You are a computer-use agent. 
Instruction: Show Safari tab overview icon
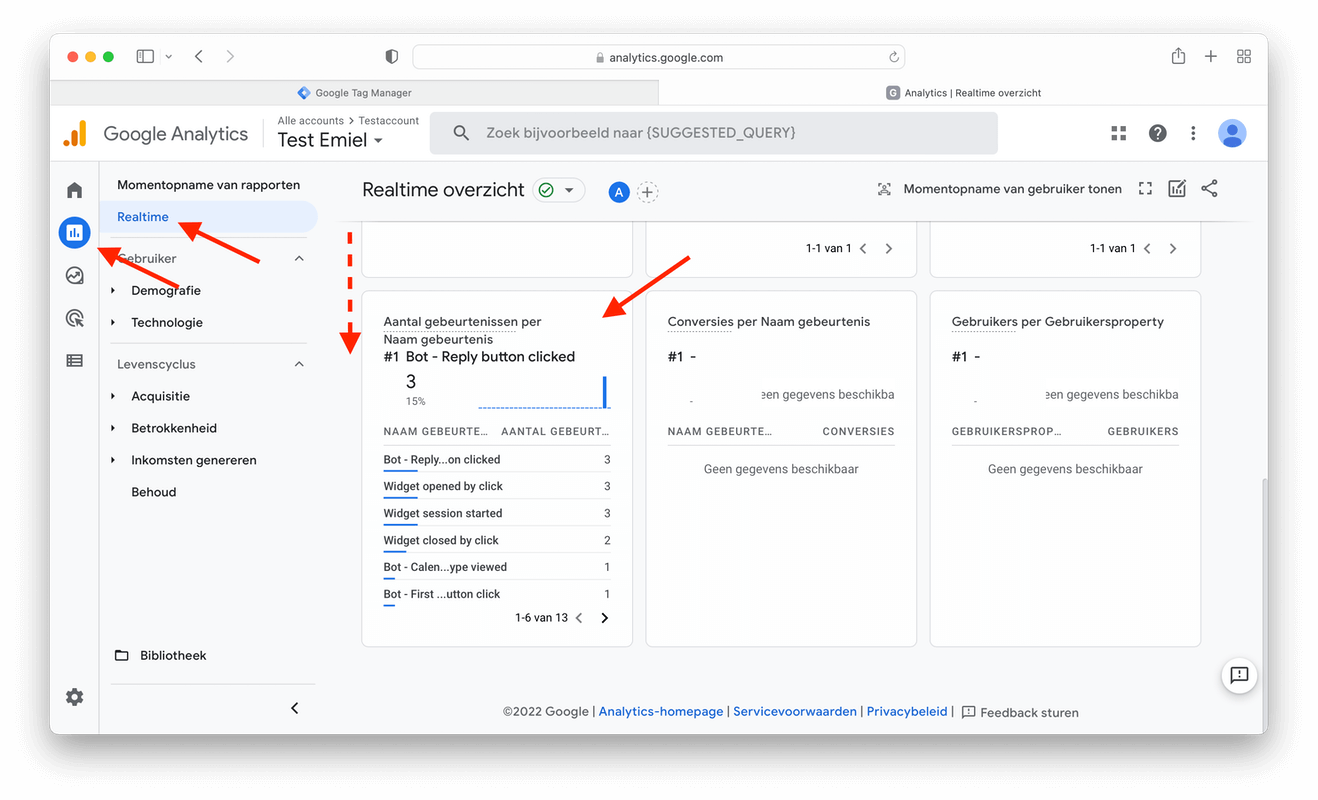click(1244, 57)
